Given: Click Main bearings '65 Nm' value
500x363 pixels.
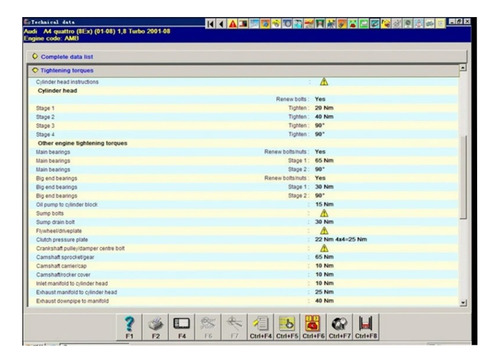Looking at the screenshot, I should pyautogui.click(x=324, y=161).
